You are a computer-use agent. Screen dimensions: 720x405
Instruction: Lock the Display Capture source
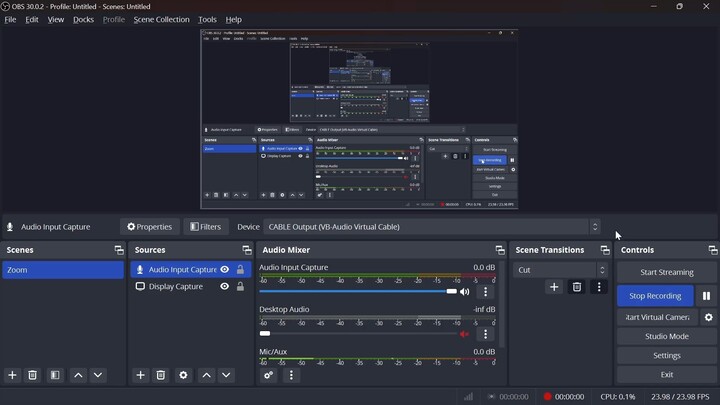click(x=240, y=287)
